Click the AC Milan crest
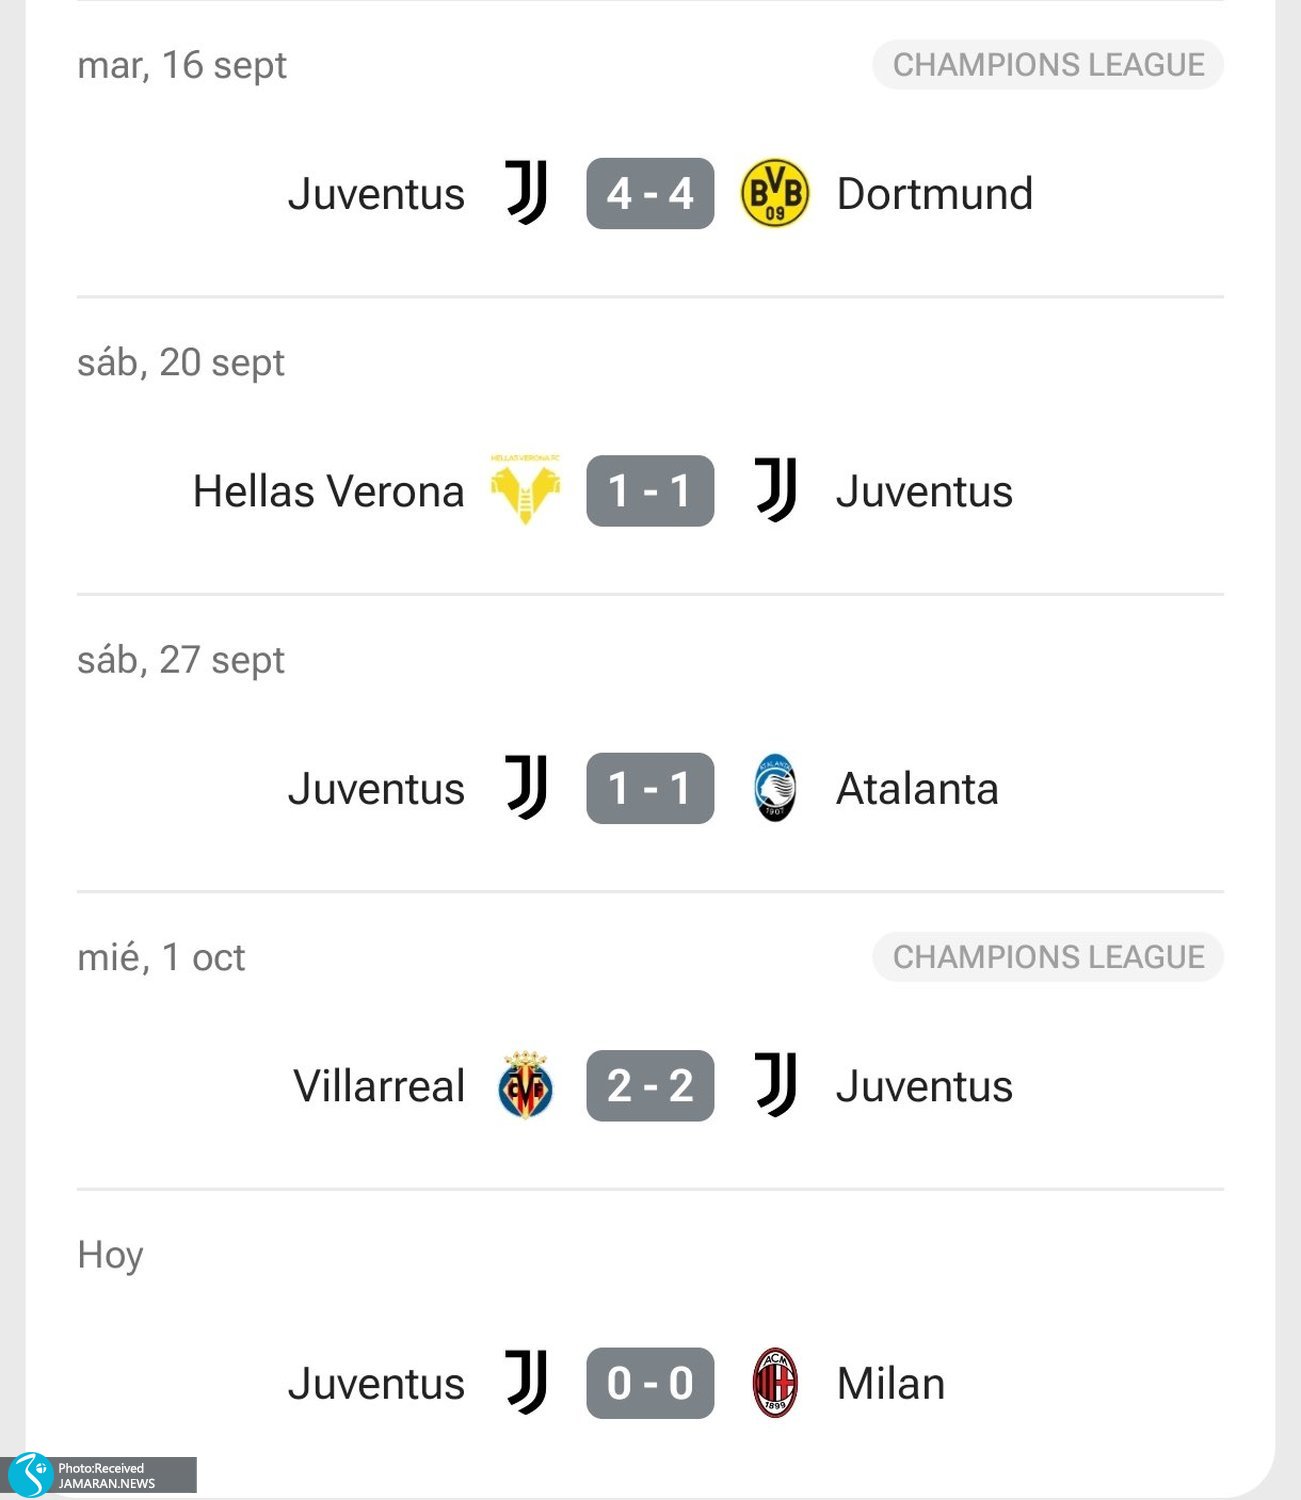Screen dimensions: 1301x1500 (x=775, y=1383)
